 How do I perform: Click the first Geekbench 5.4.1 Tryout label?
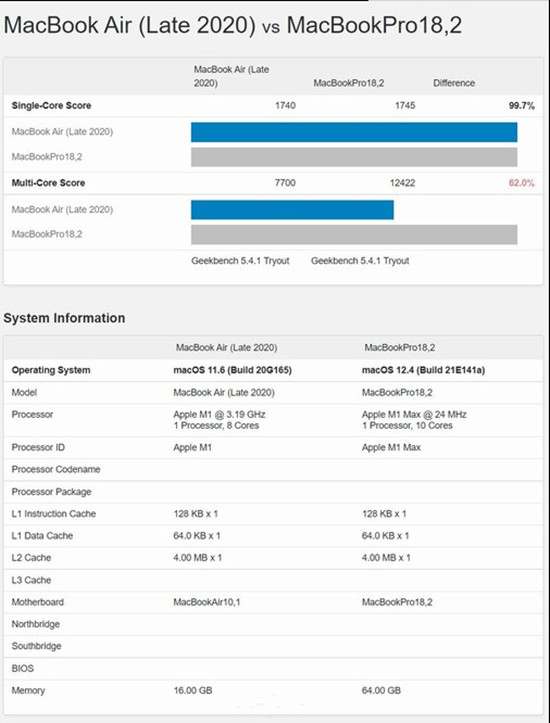(240, 261)
